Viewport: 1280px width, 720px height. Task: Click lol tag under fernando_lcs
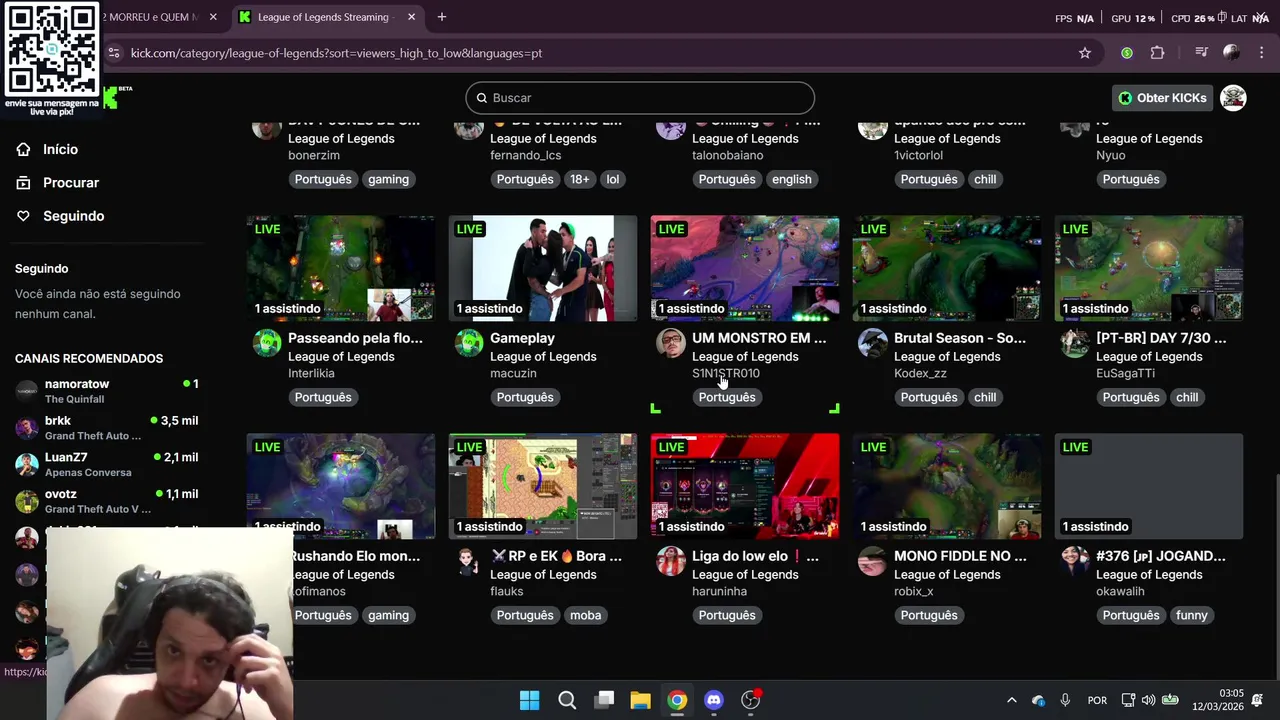click(612, 179)
